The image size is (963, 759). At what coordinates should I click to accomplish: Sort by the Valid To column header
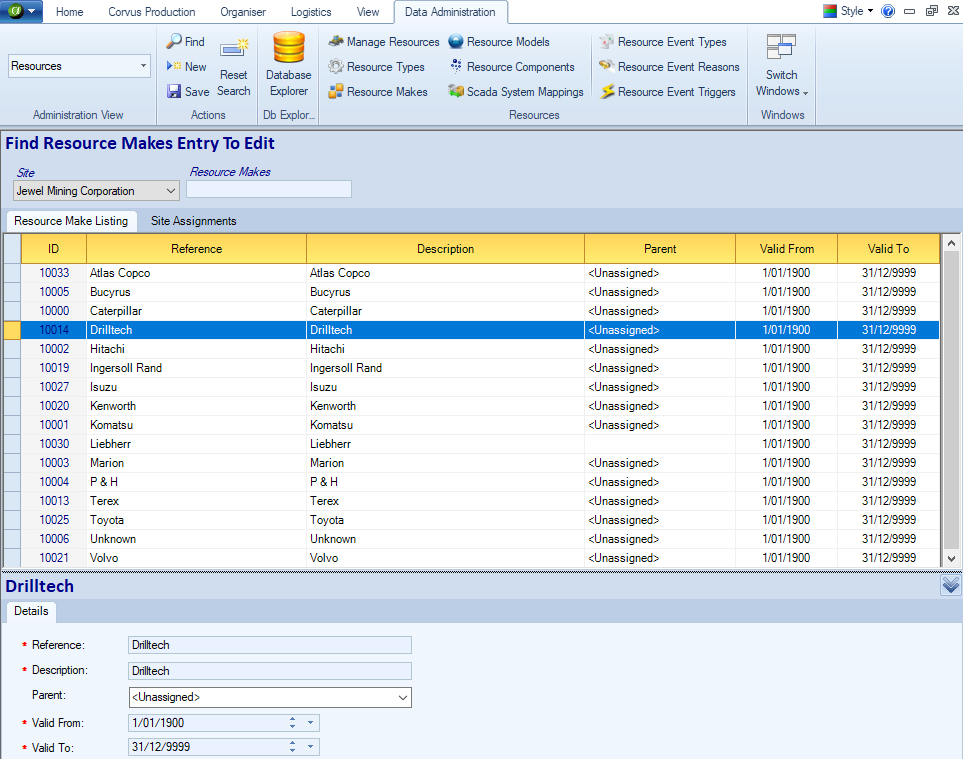(x=888, y=249)
